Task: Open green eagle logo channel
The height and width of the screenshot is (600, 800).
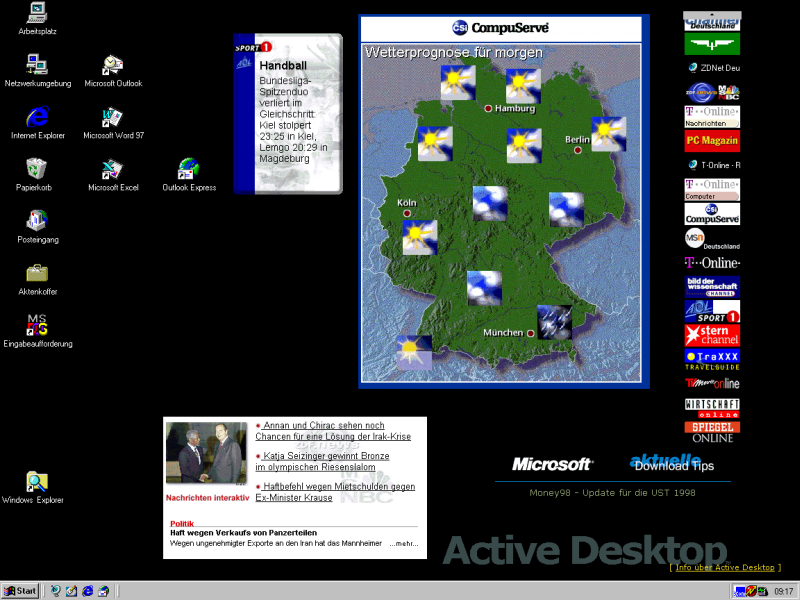Action: (x=712, y=44)
